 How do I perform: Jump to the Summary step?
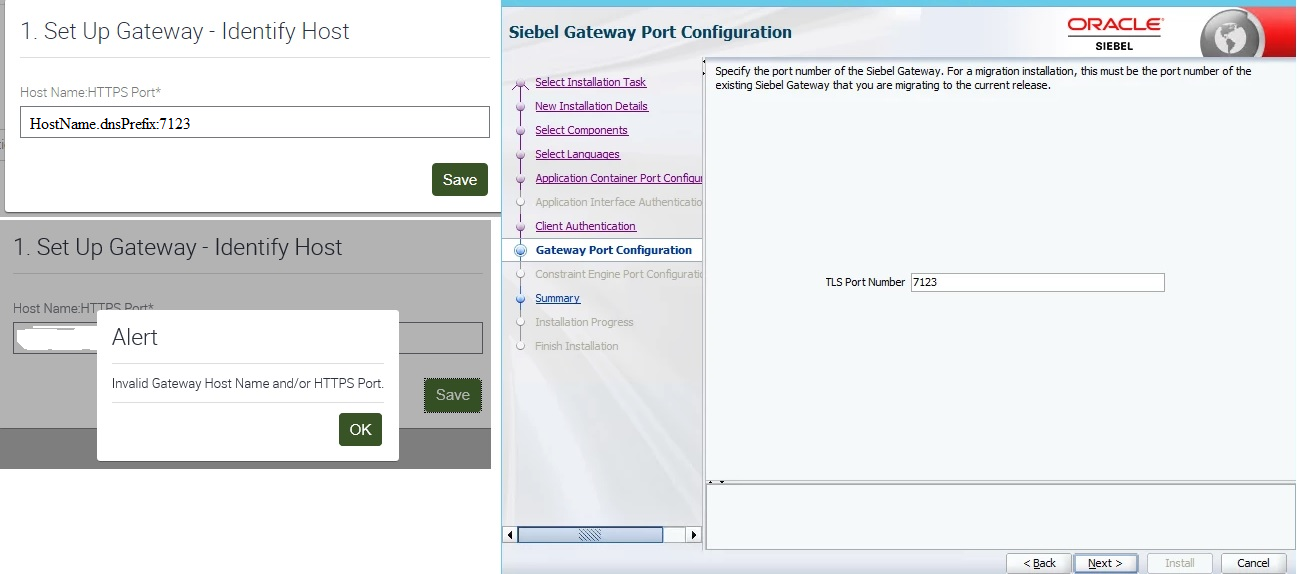click(557, 298)
